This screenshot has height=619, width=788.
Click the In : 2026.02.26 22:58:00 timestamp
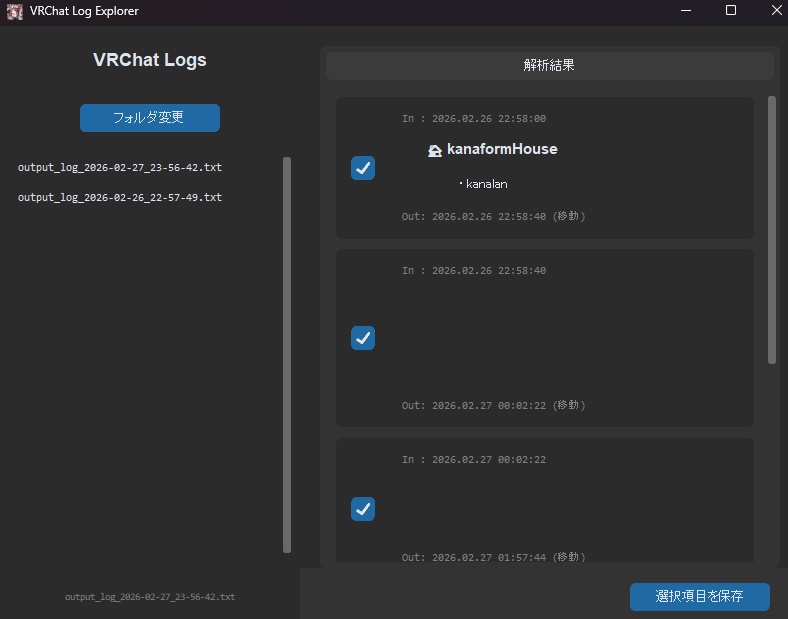[474, 119]
